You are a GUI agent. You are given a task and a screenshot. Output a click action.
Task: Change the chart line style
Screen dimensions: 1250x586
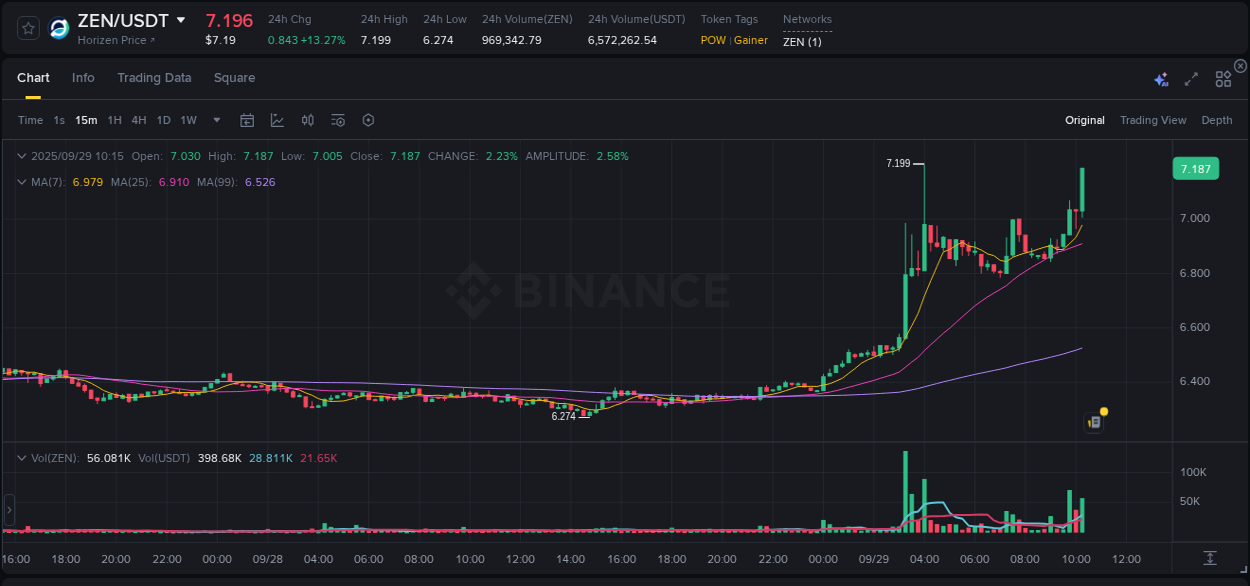click(x=275, y=120)
